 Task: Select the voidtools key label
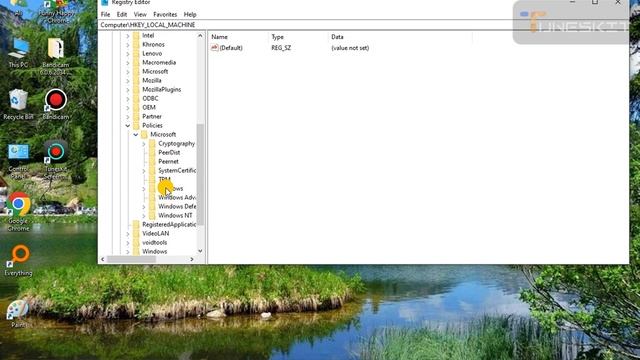point(154,242)
